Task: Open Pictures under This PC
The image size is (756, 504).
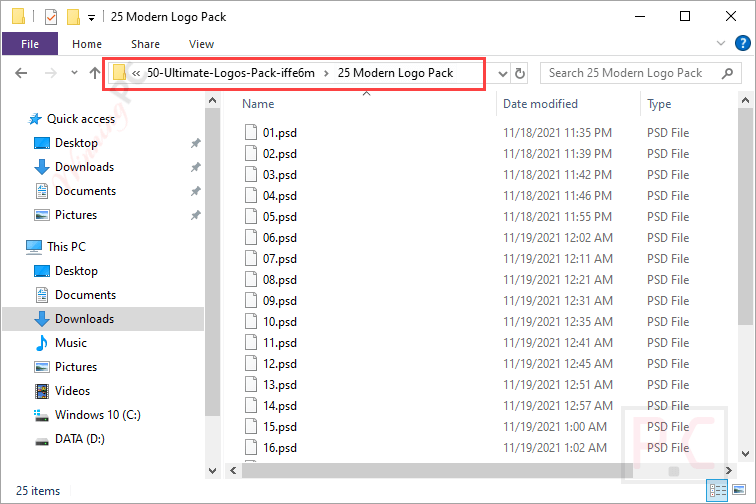Action: (x=76, y=367)
